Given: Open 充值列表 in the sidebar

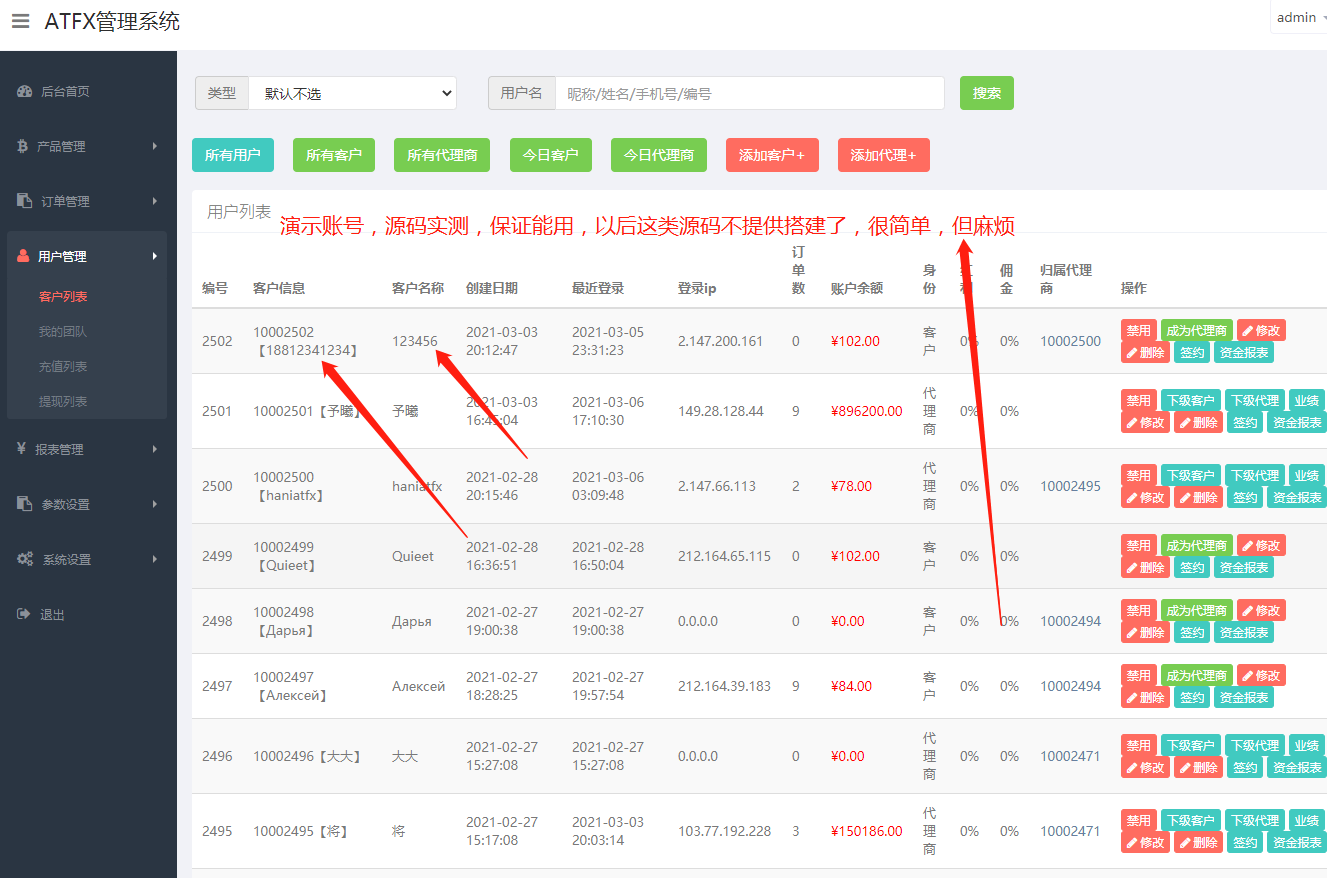Looking at the screenshot, I should tap(63, 366).
